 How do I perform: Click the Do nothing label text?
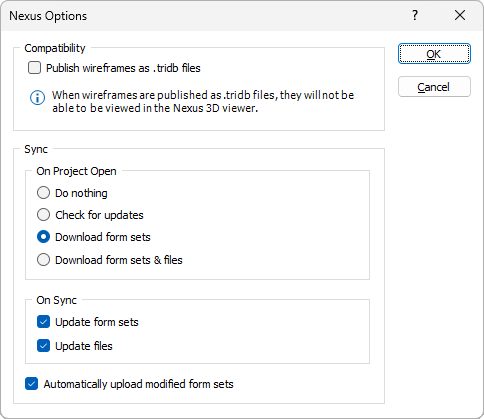point(81,193)
